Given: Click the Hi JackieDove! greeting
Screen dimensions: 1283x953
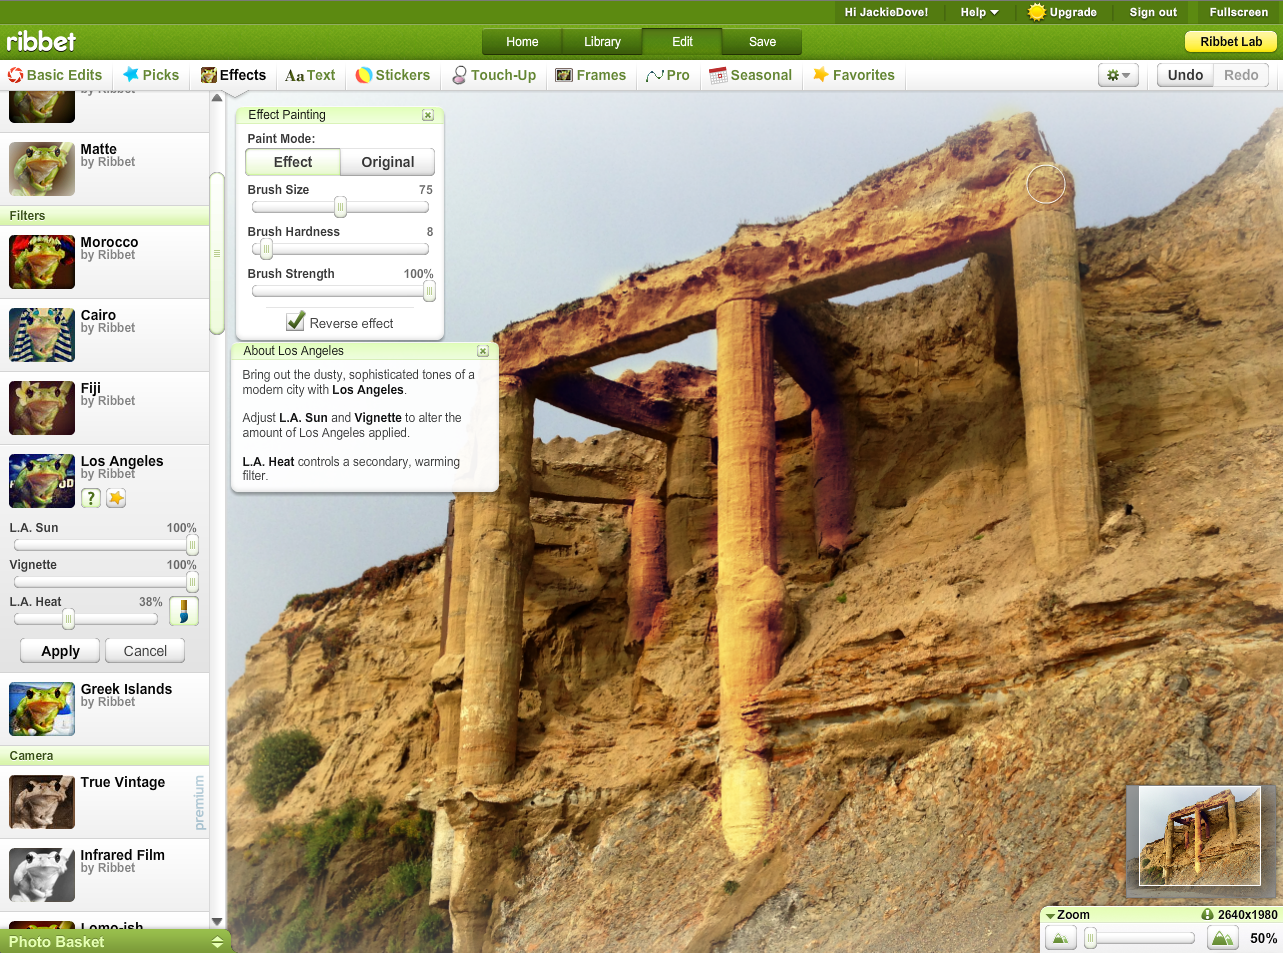Looking at the screenshot, I should 886,12.
